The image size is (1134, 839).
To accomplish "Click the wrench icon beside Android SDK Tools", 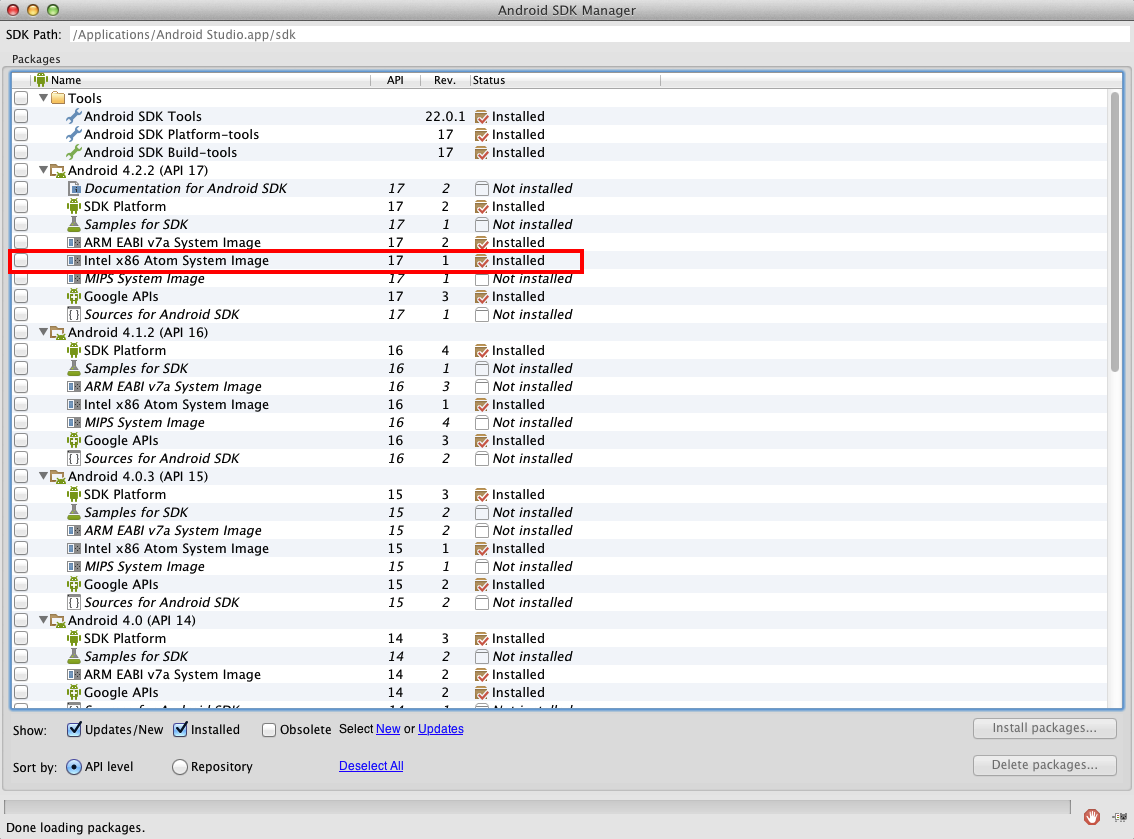I will (73, 116).
